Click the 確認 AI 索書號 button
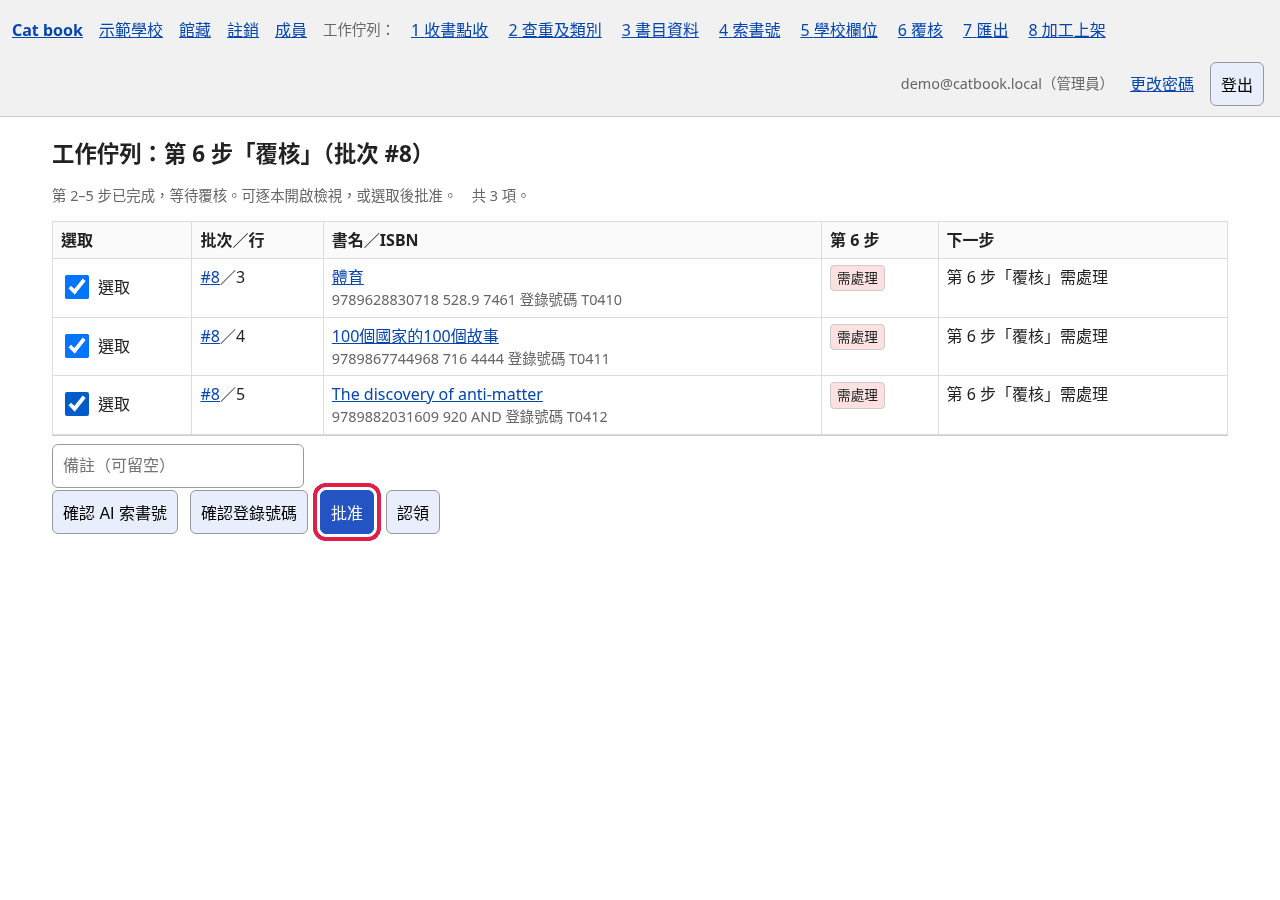The width and height of the screenshot is (1280, 900). [x=115, y=512]
